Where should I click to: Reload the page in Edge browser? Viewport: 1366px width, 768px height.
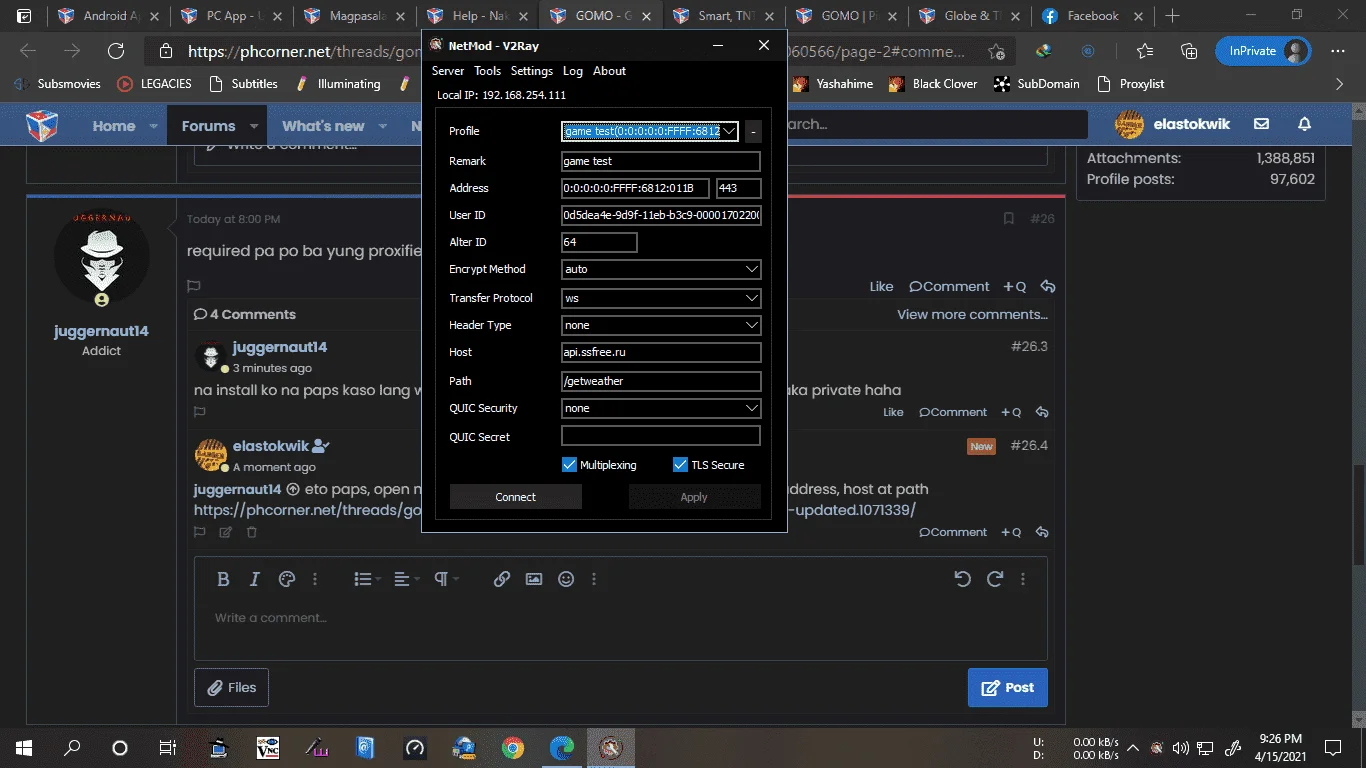coord(116,52)
